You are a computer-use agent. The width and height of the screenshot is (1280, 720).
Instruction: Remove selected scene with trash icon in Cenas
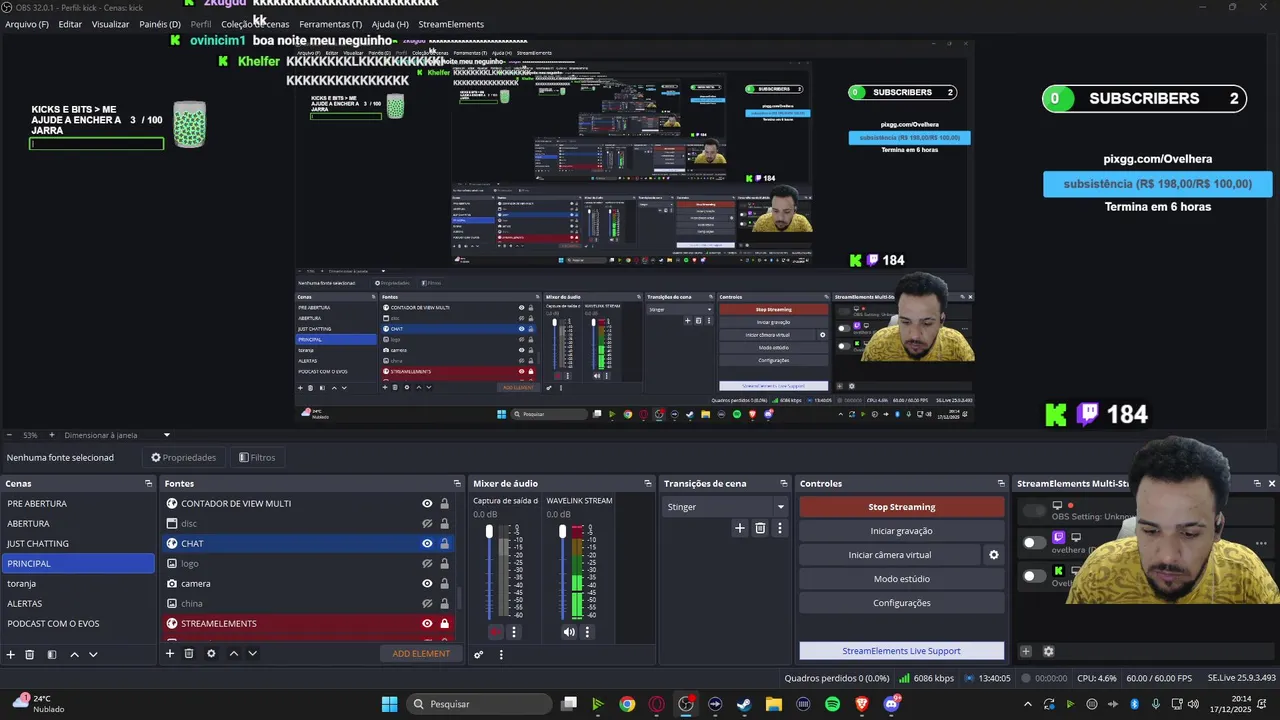(x=30, y=654)
